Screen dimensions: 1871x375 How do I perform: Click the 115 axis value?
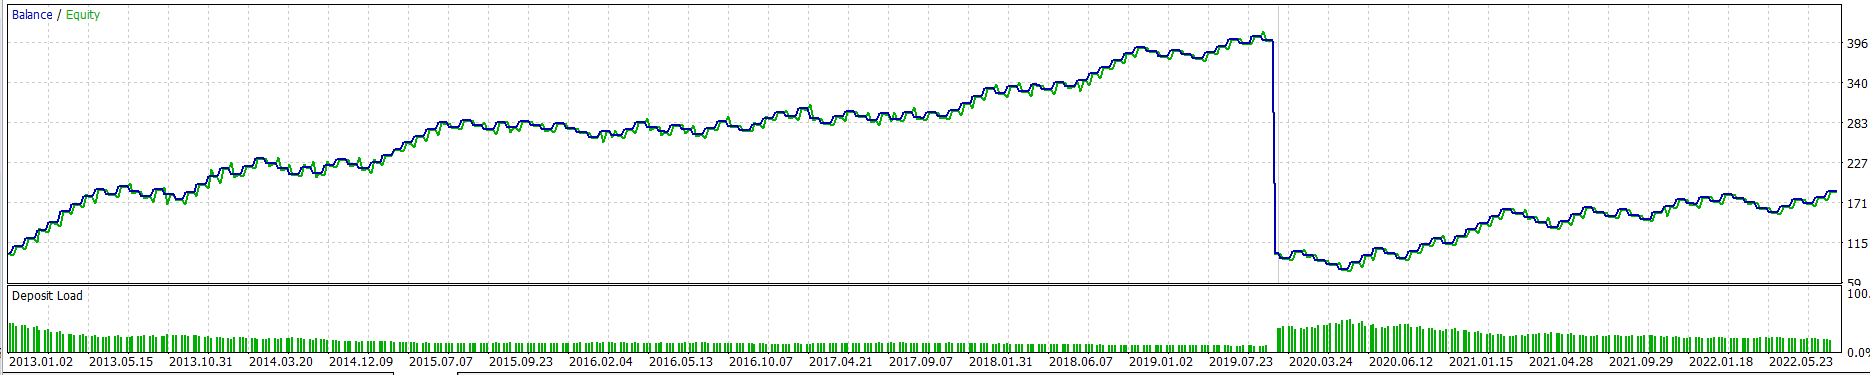[1858, 244]
